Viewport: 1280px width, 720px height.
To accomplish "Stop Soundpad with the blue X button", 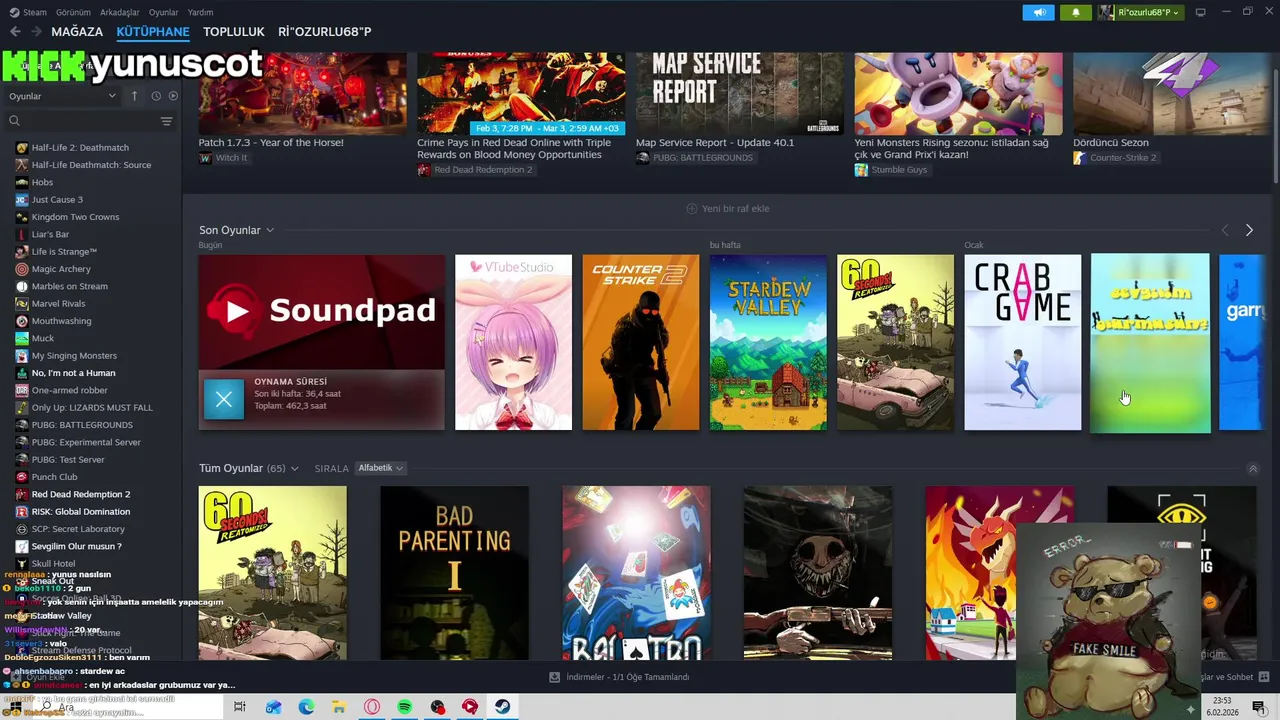I will pyautogui.click(x=224, y=399).
